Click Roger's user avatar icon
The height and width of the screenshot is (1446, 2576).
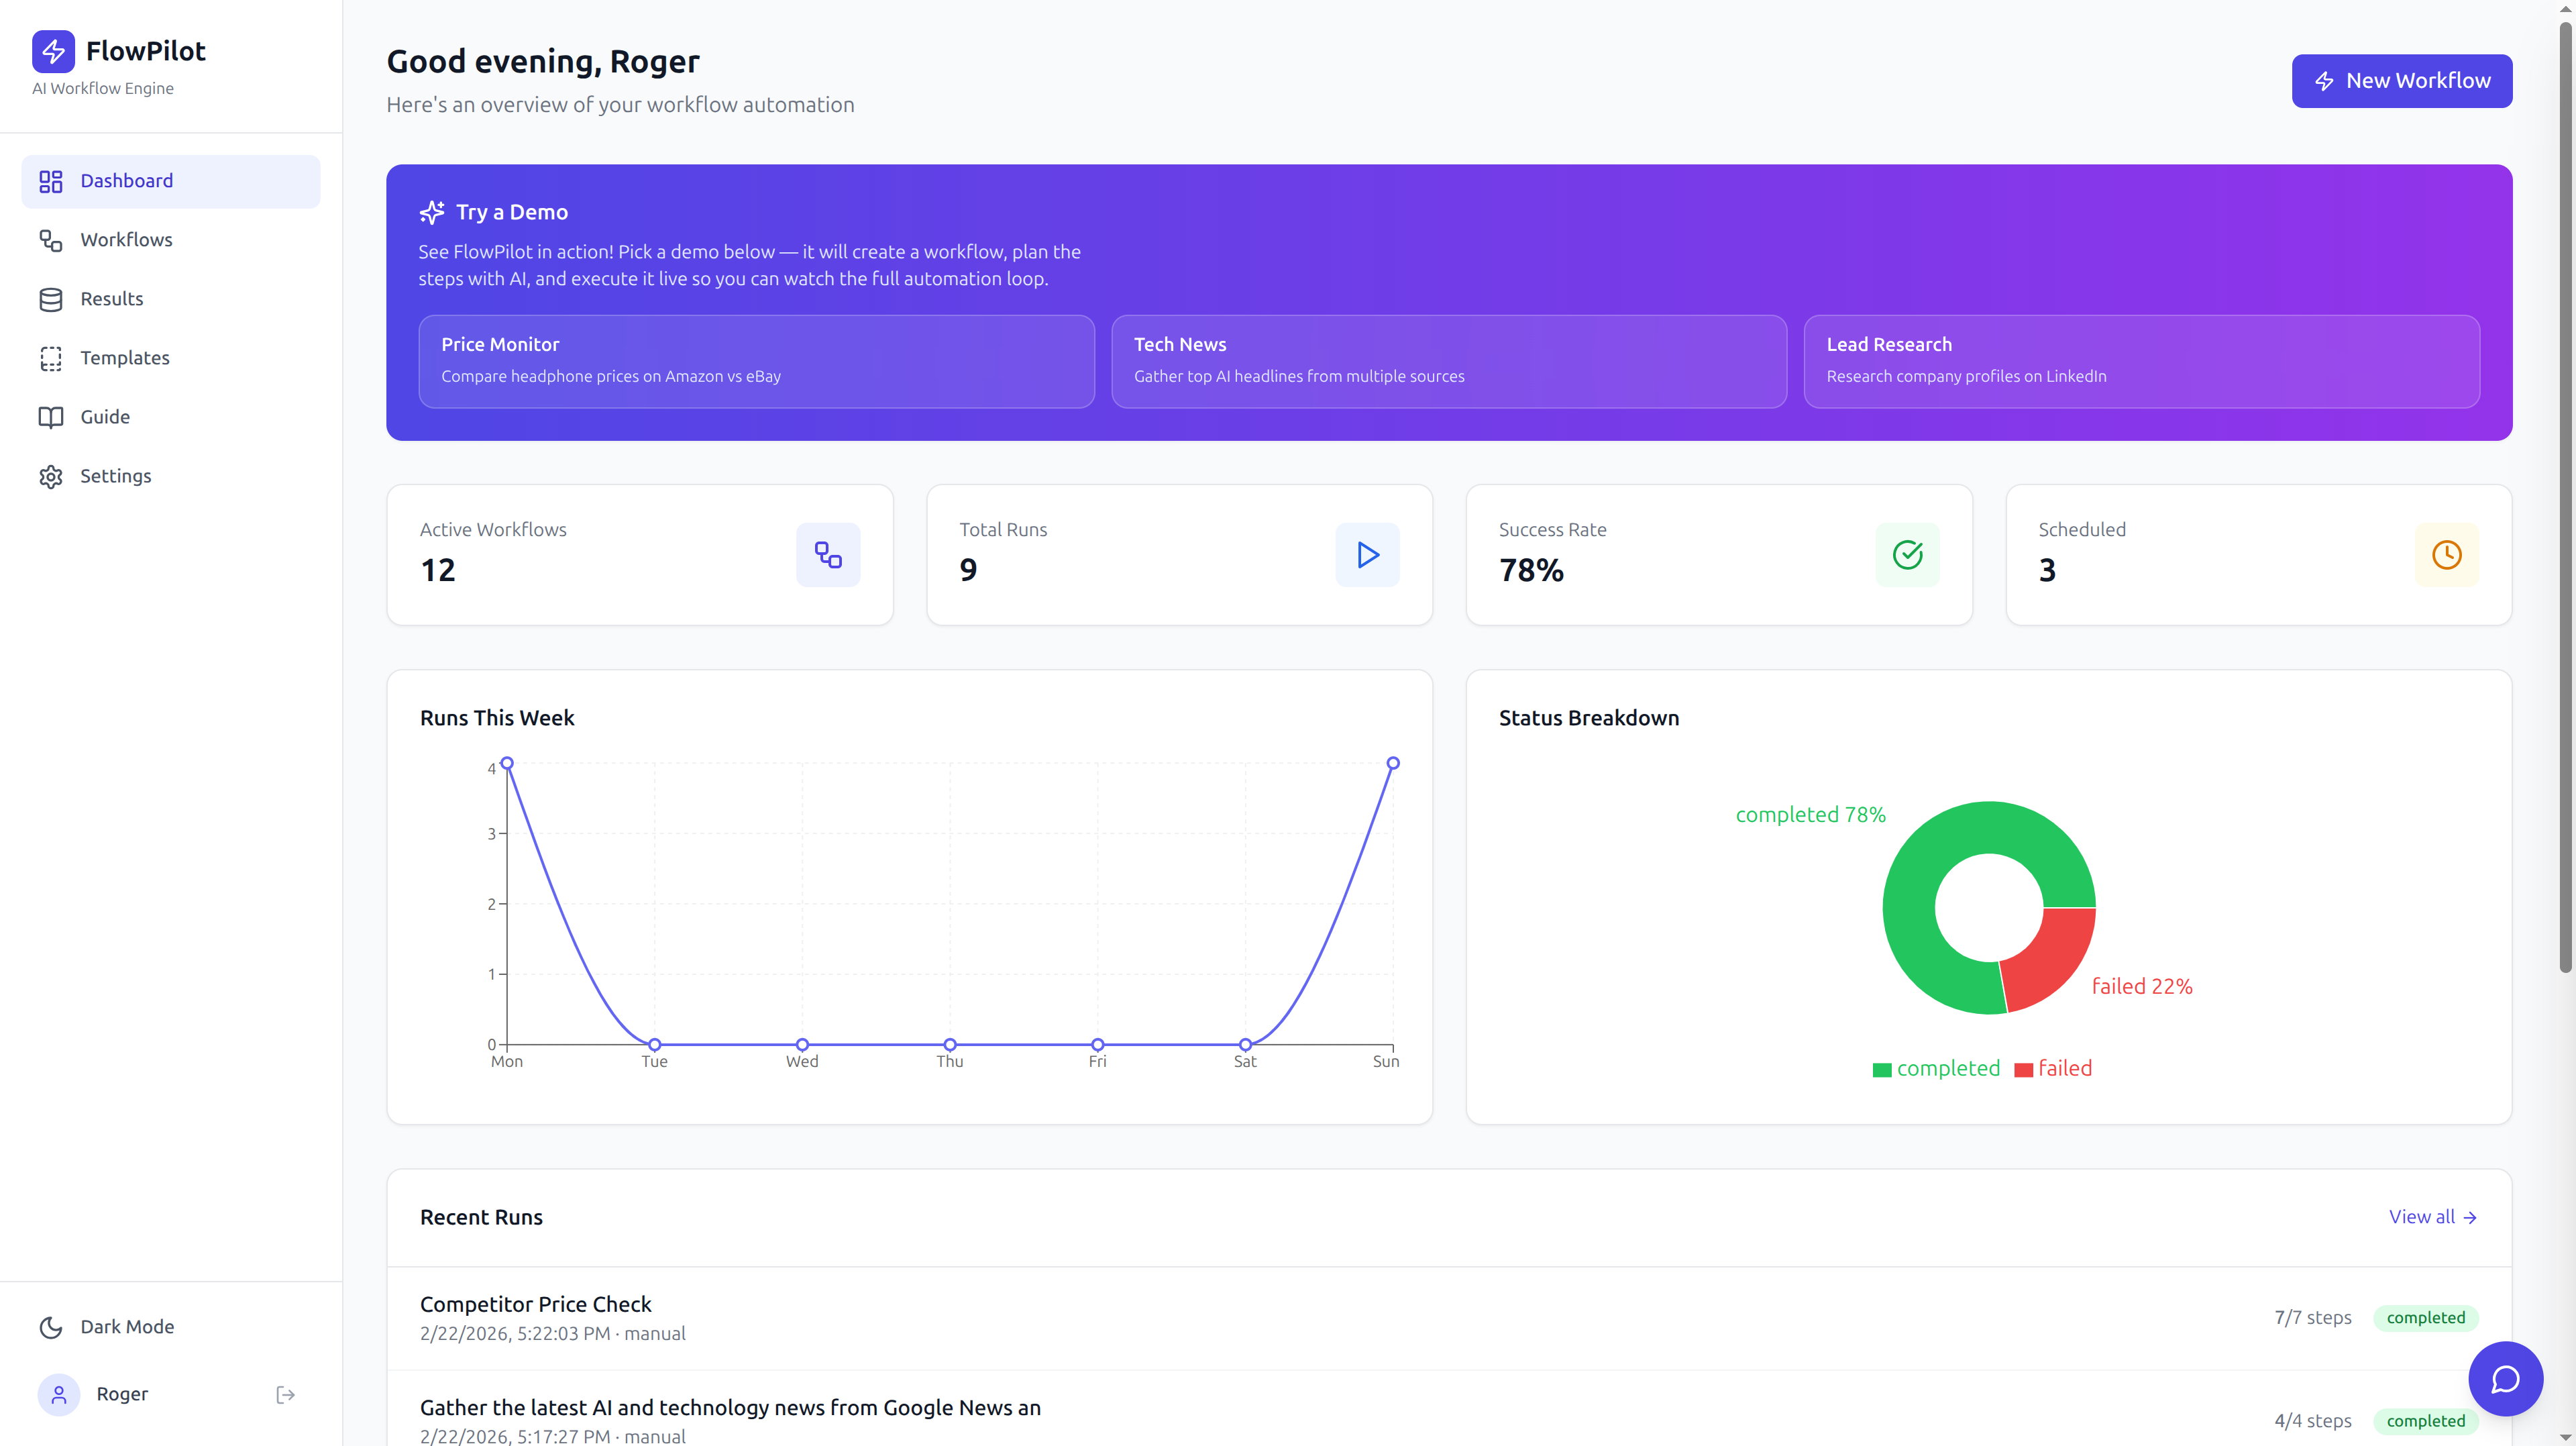click(x=59, y=1394)
